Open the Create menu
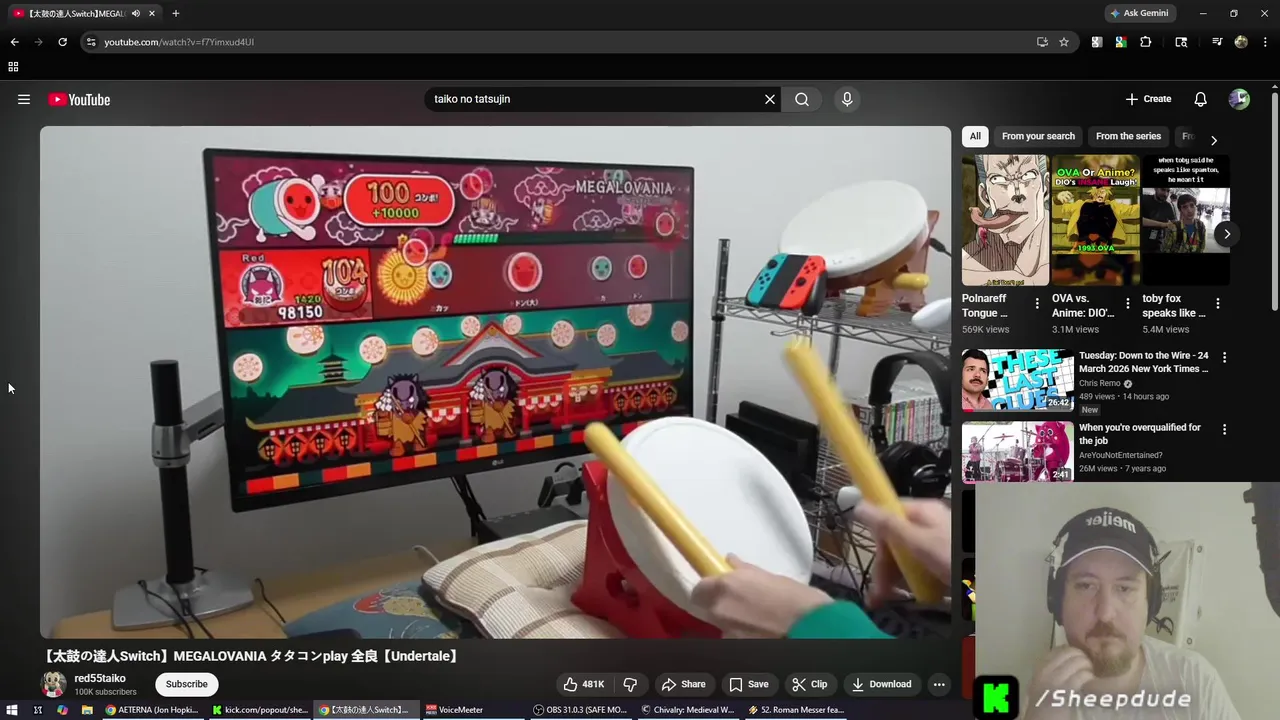This screenshot has height=720, width=1280. coord(1148,99)
